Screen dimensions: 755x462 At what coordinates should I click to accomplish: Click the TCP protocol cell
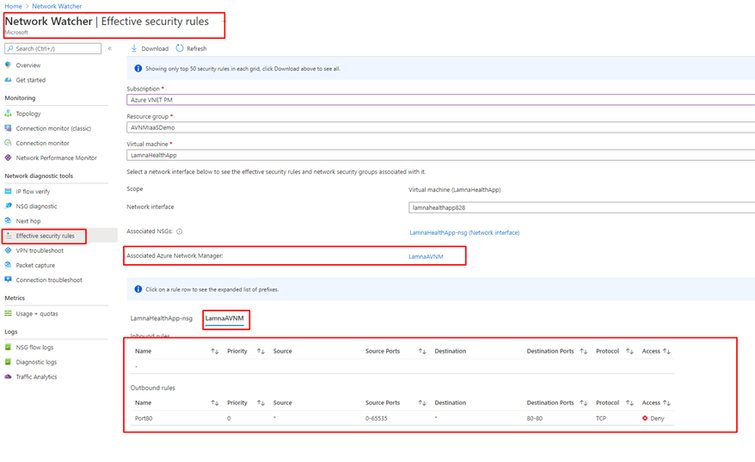pos(601,418)
